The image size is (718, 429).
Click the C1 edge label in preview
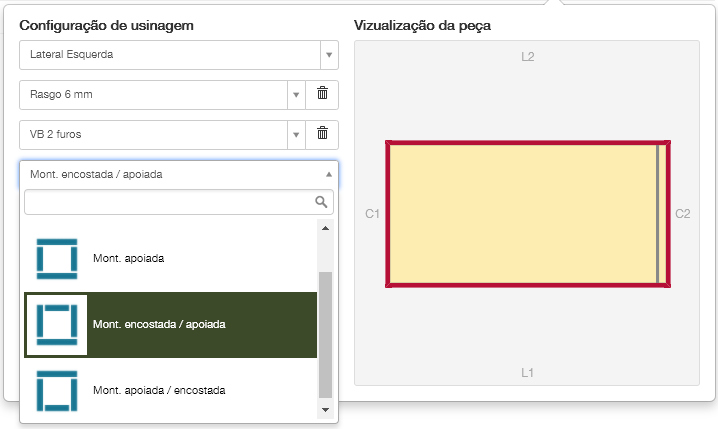(372, 214)
